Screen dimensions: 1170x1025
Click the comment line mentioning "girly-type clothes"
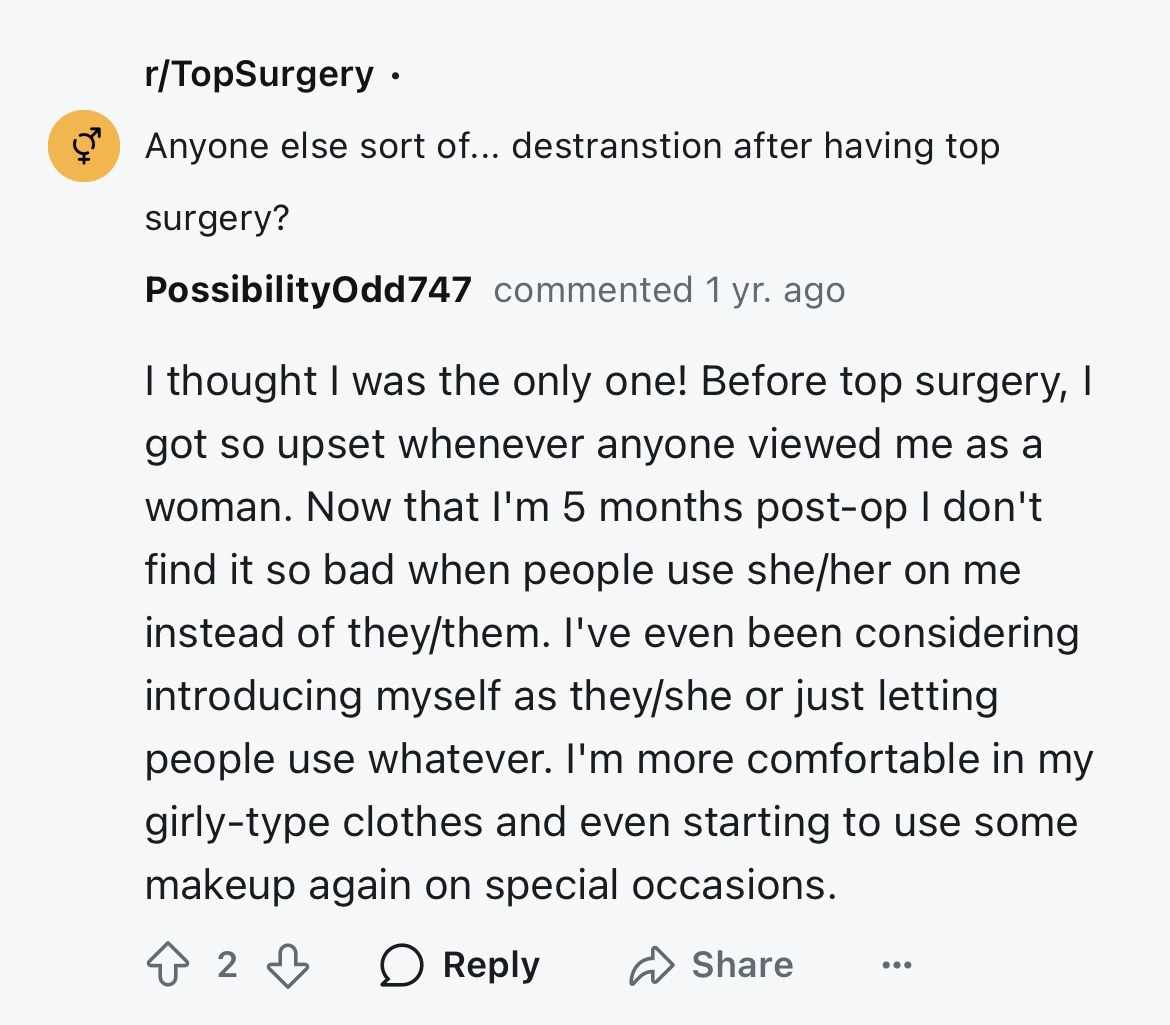(x=611, y=822)
